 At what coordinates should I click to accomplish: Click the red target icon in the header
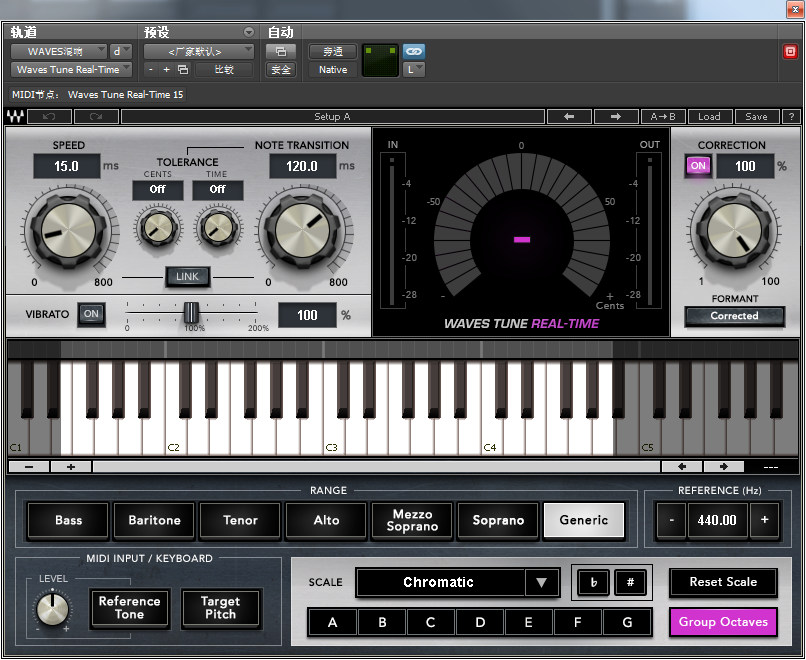[x=790, y=51]
